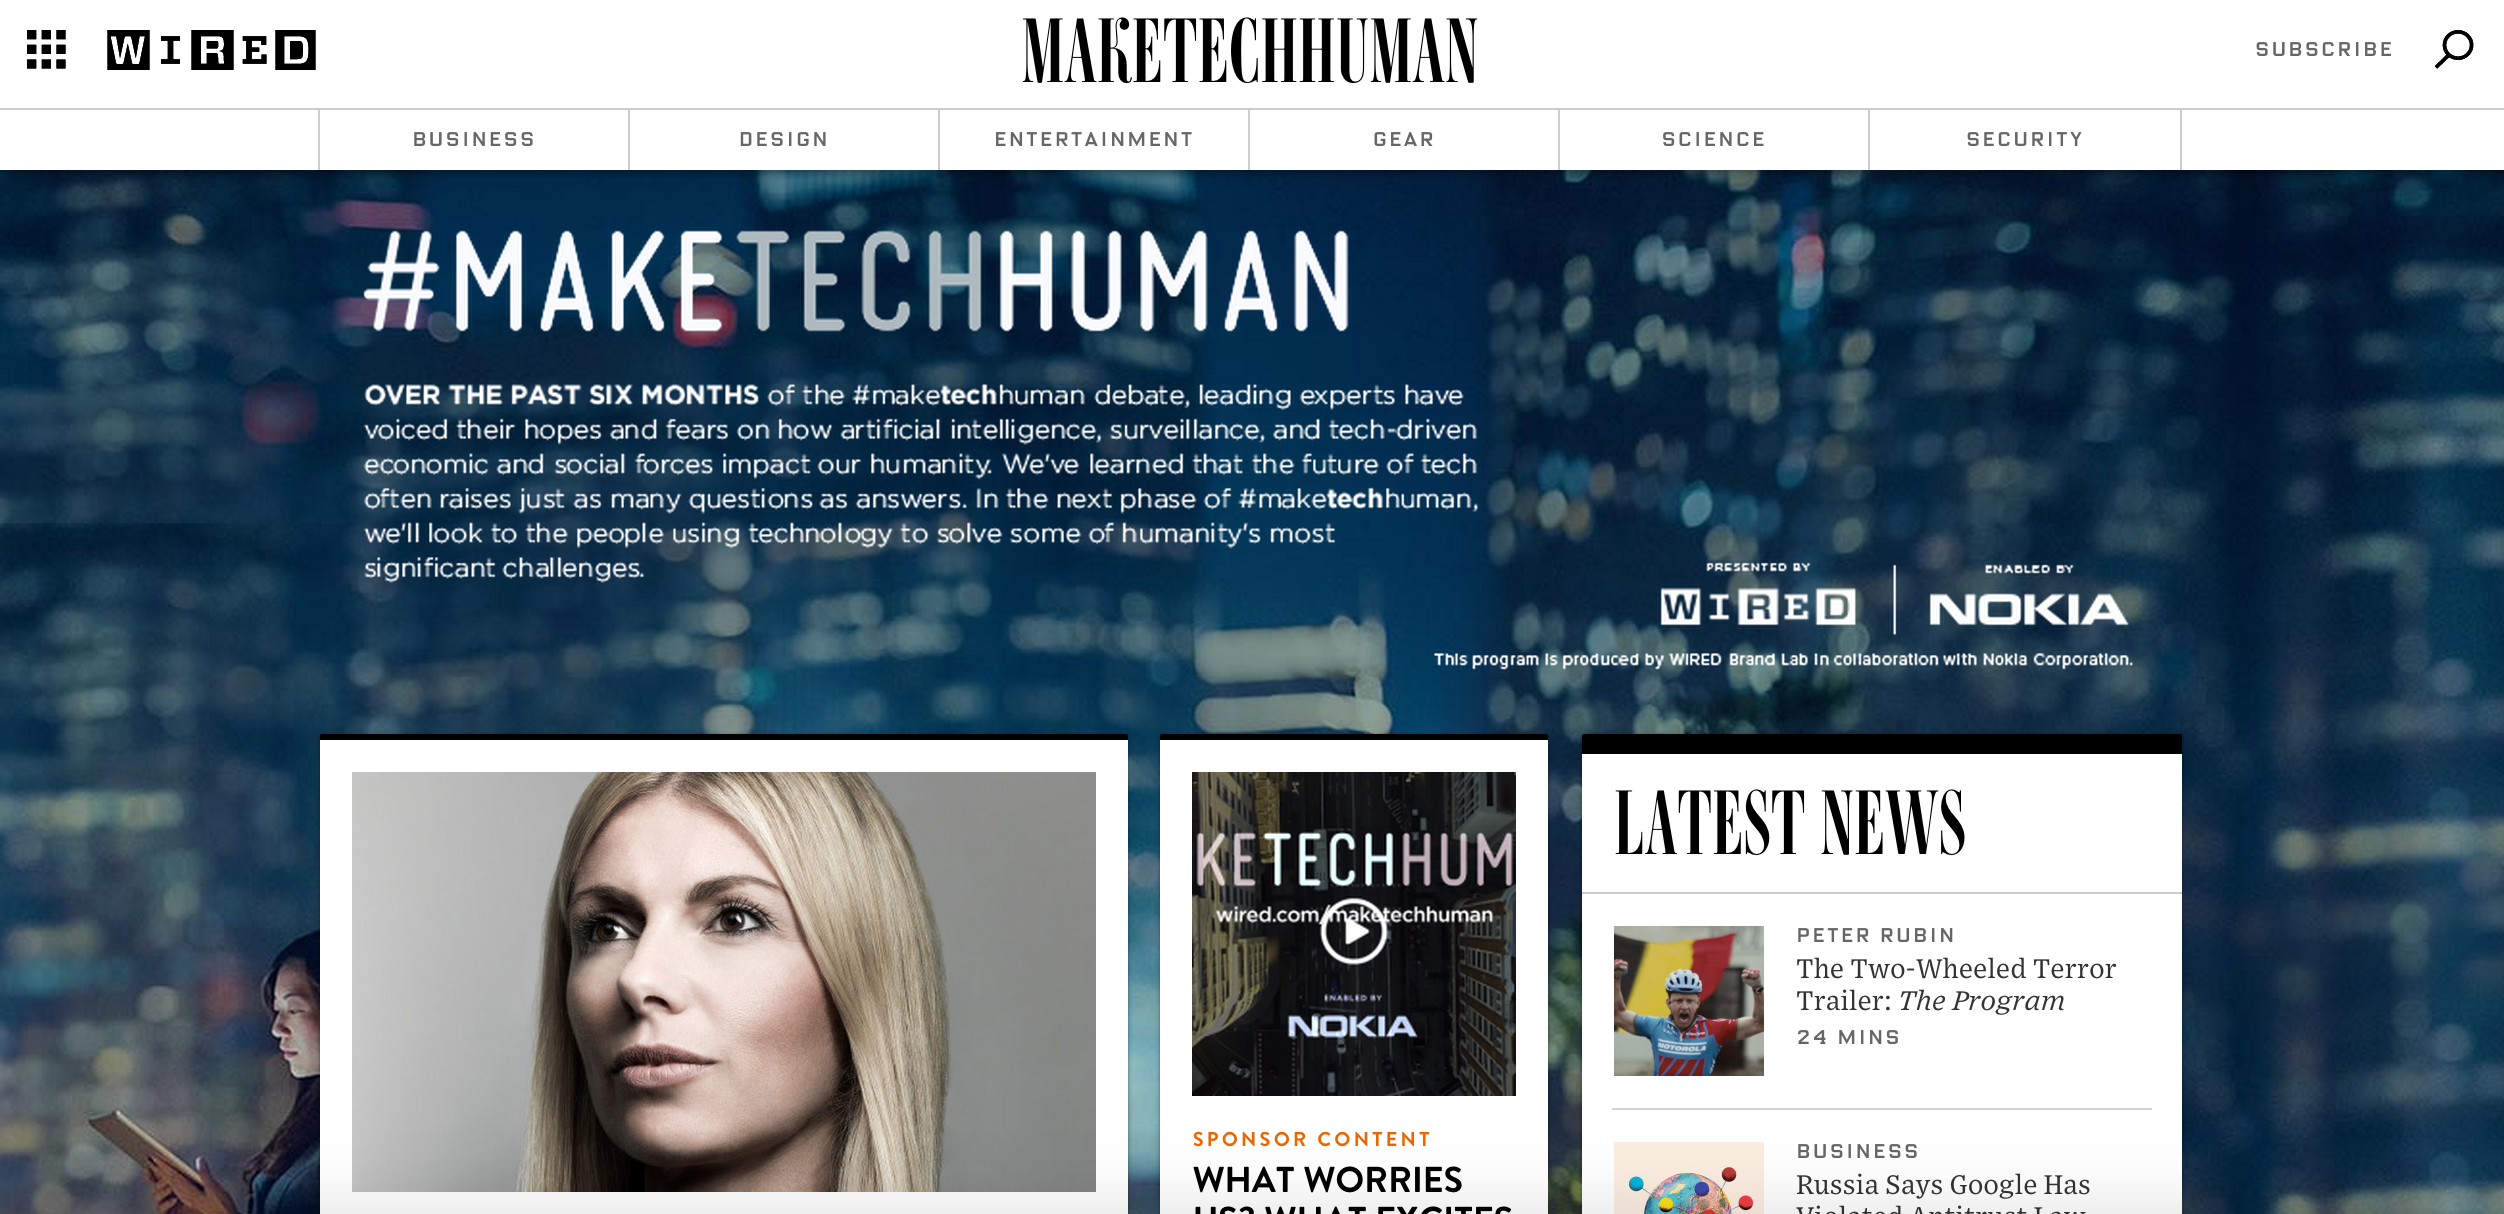Click the Peter Rubin author link
Viewport: 2504px width, 1214px height.
point(1875,935)
